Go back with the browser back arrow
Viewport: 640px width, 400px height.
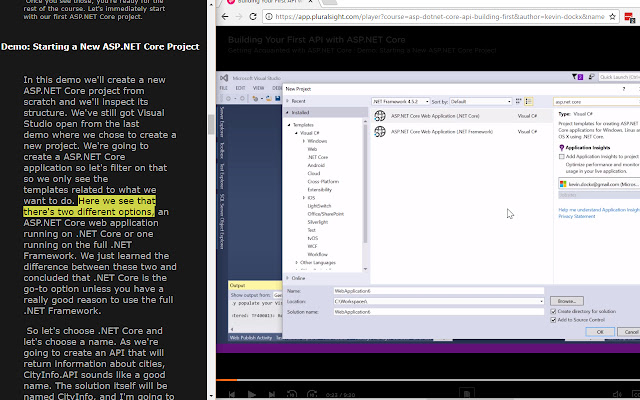coord(225,17)
